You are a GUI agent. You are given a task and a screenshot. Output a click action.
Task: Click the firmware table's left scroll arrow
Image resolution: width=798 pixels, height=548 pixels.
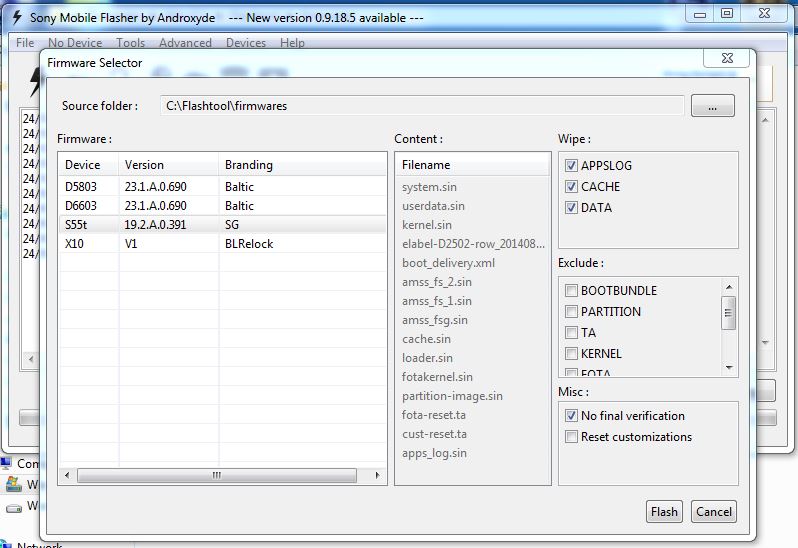click(x=67, y=476)
